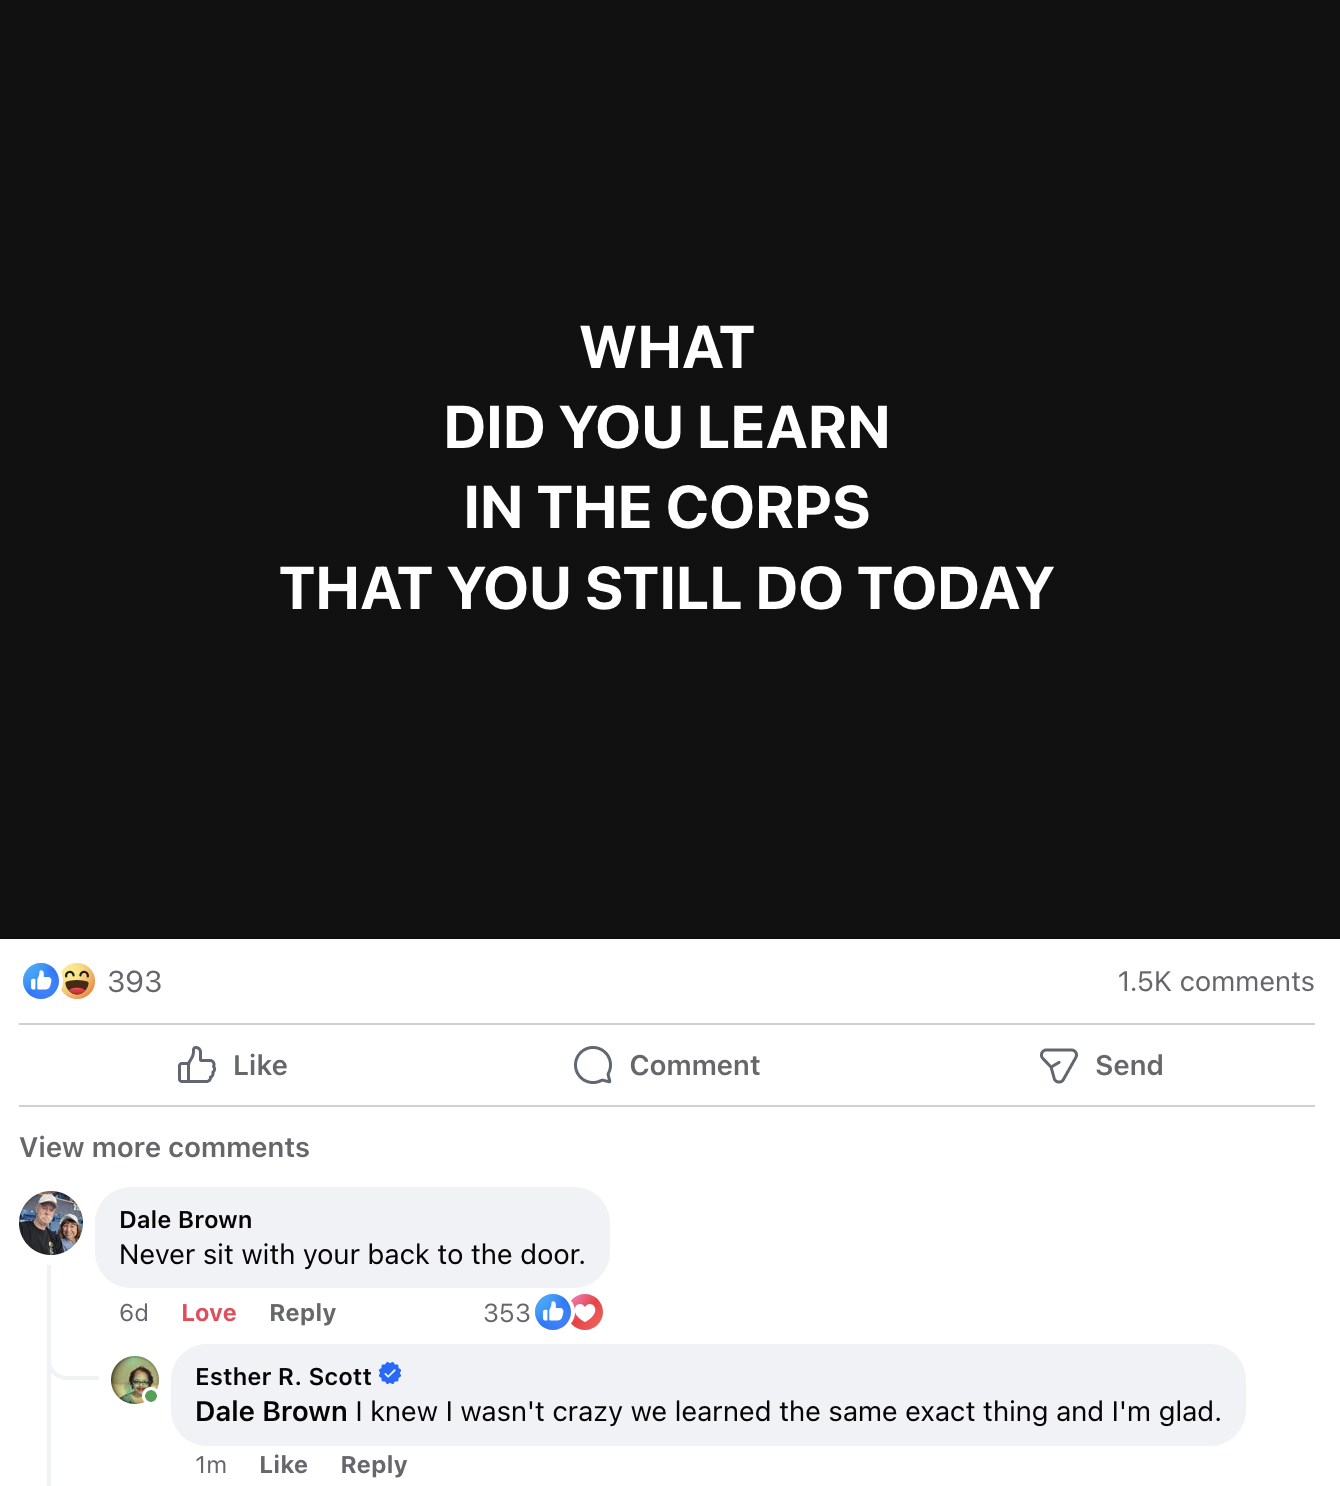Click the thumbs-up Like icon
This screenshot has height=1486, width=1340.
[196, 1065]
